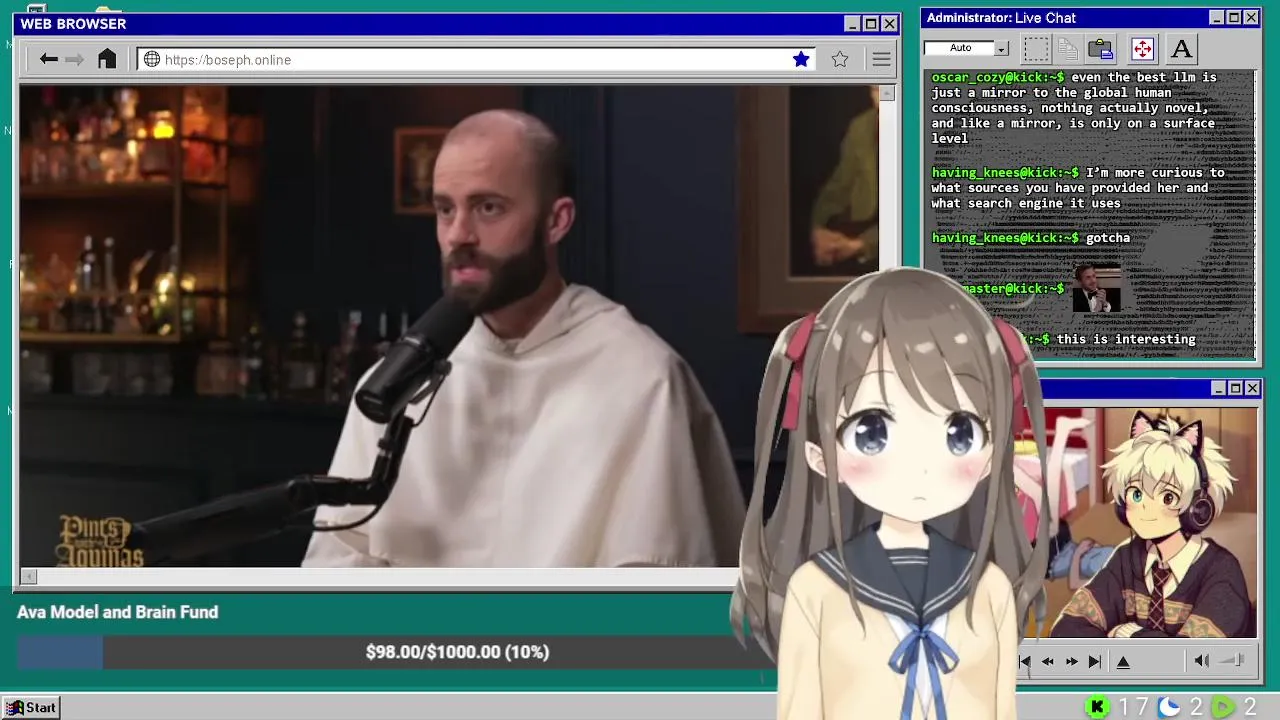Image resolution: width=1280 pixels, height=720 pixels.
Task: Click the eject button in media player
Action: [x=1123, y=661]
